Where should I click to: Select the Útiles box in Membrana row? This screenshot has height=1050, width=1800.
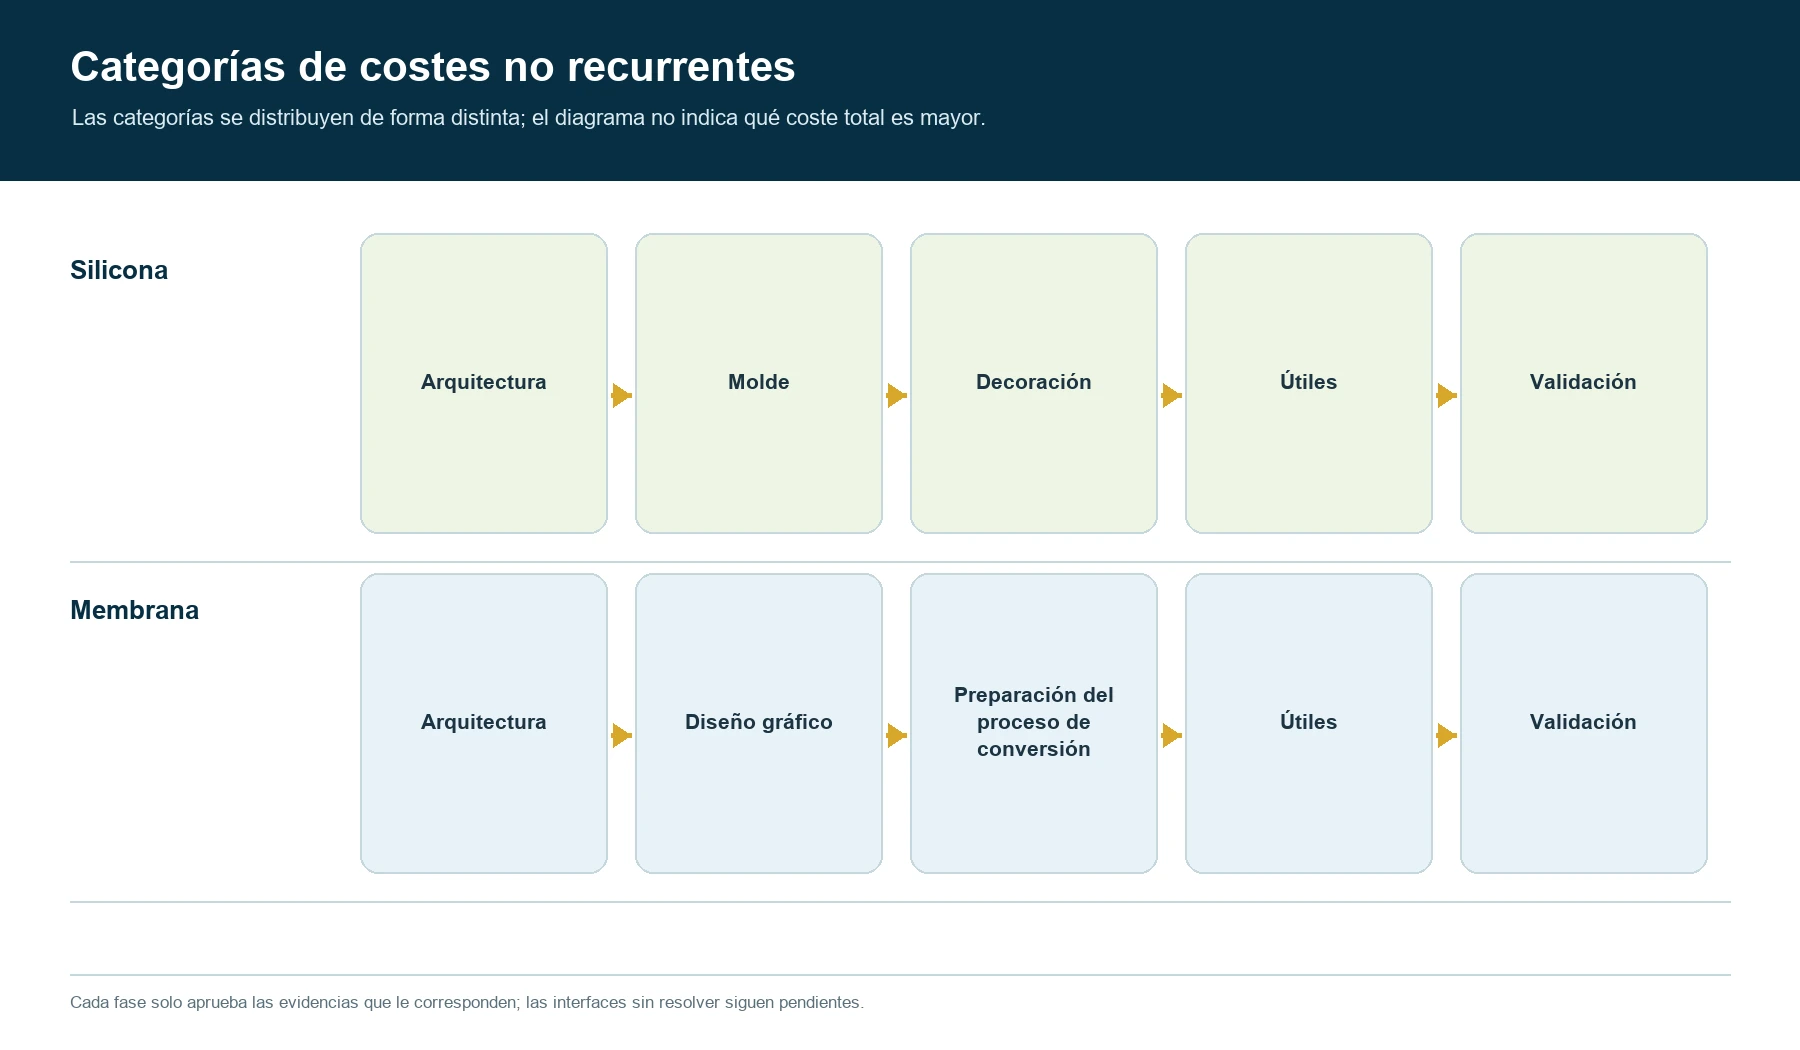(x=1309, y=723)
